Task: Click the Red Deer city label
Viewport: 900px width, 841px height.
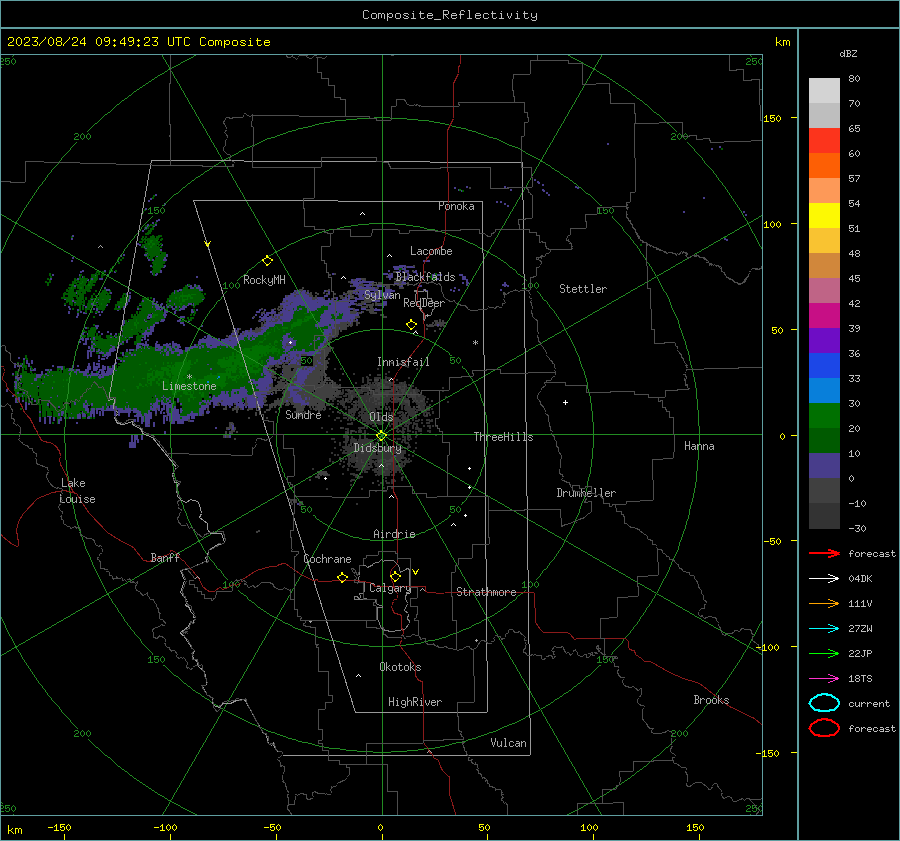Action: (424, 303)
